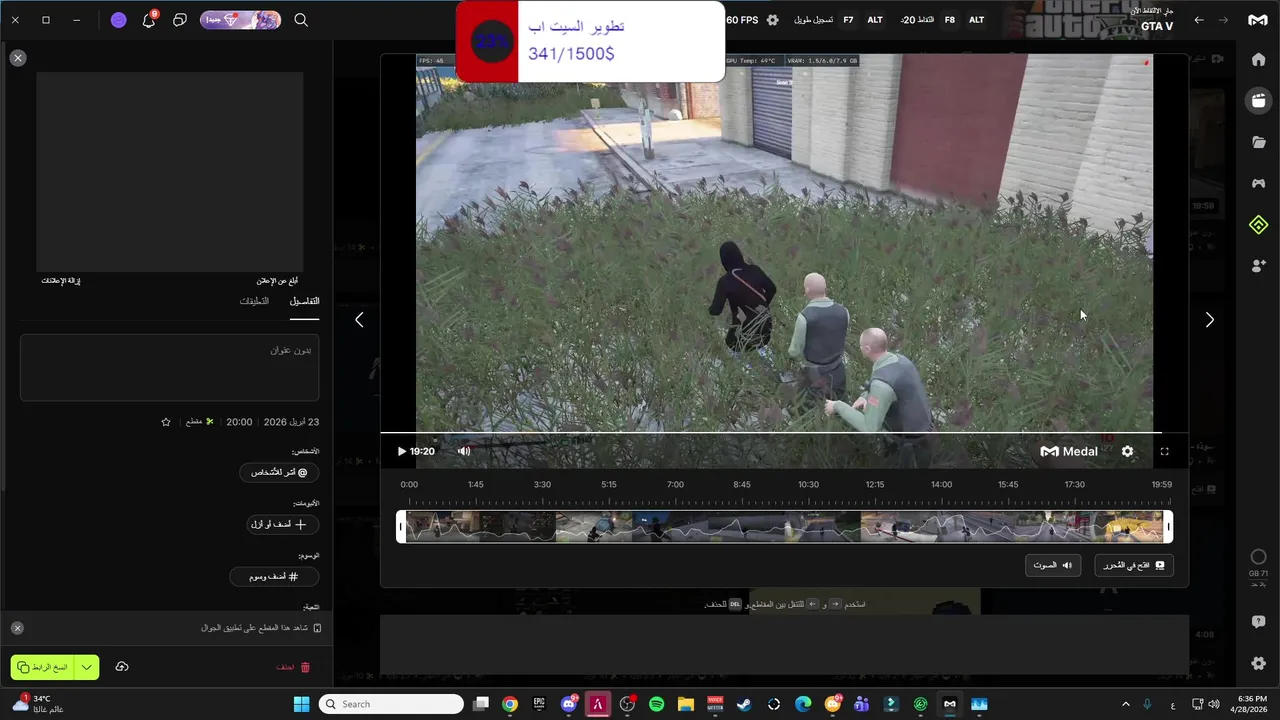1280x720 pixels.
Task: Open the clips library sidebar icon
Action: (1258, 100)
